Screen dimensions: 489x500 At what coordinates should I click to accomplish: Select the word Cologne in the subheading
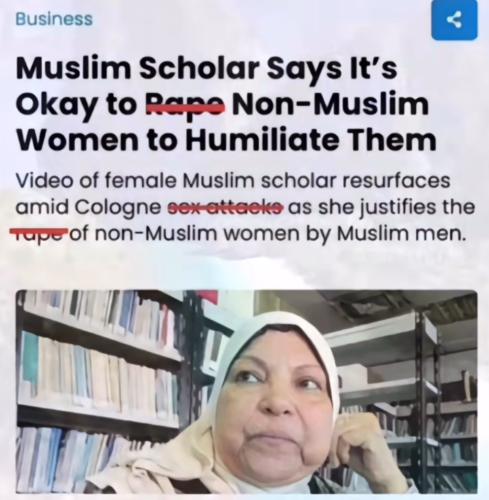tap(118, 208)
